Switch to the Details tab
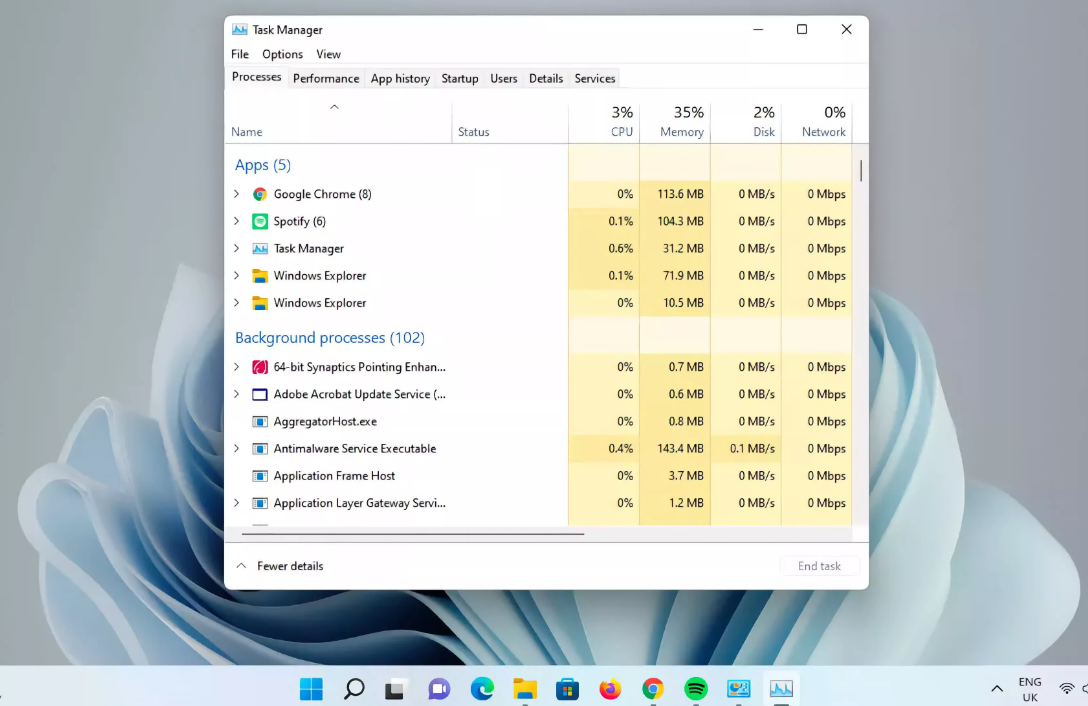This screenshot has height=706, width=1088. tap(546, 78)
